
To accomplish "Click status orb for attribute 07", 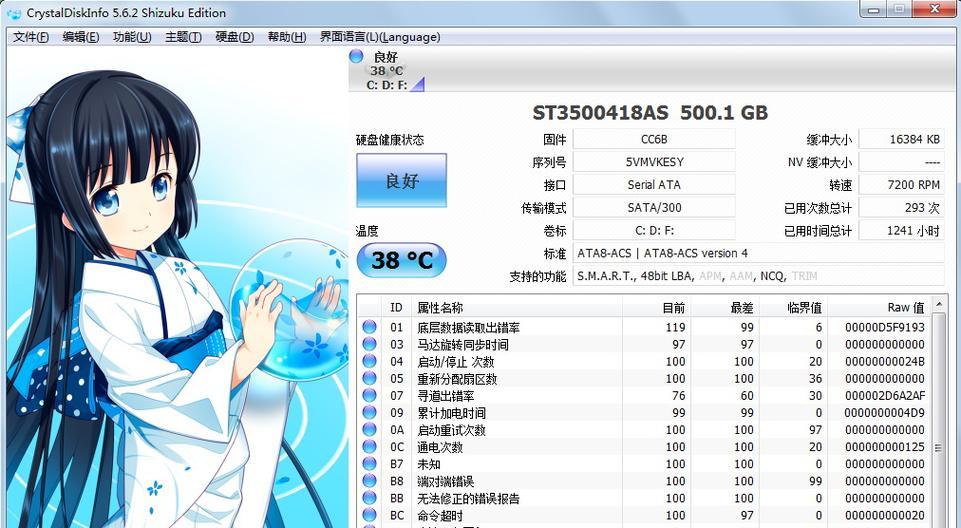I will [x=369, y=396].
